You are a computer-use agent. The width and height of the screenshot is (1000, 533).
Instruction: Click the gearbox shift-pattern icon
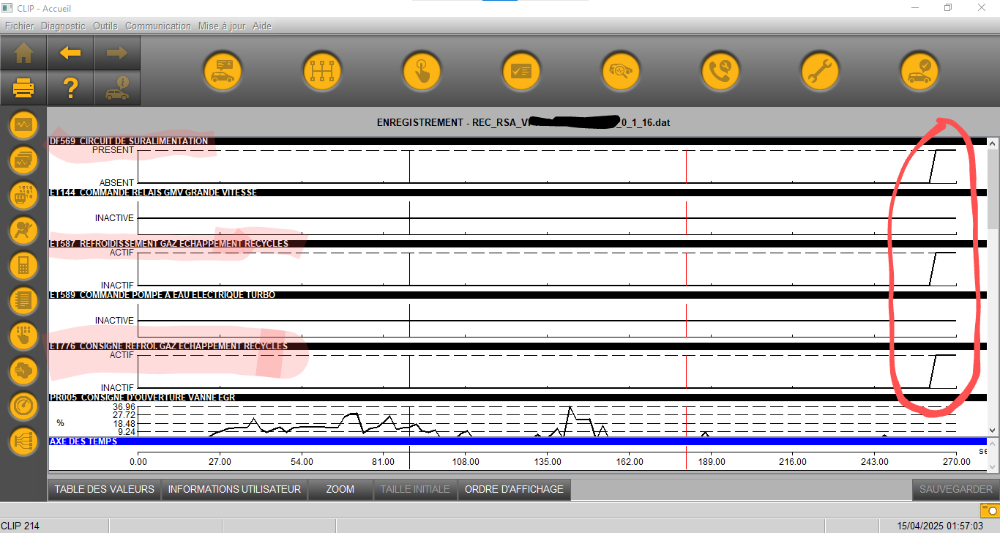pyautogui.click(x=322, y=72)
